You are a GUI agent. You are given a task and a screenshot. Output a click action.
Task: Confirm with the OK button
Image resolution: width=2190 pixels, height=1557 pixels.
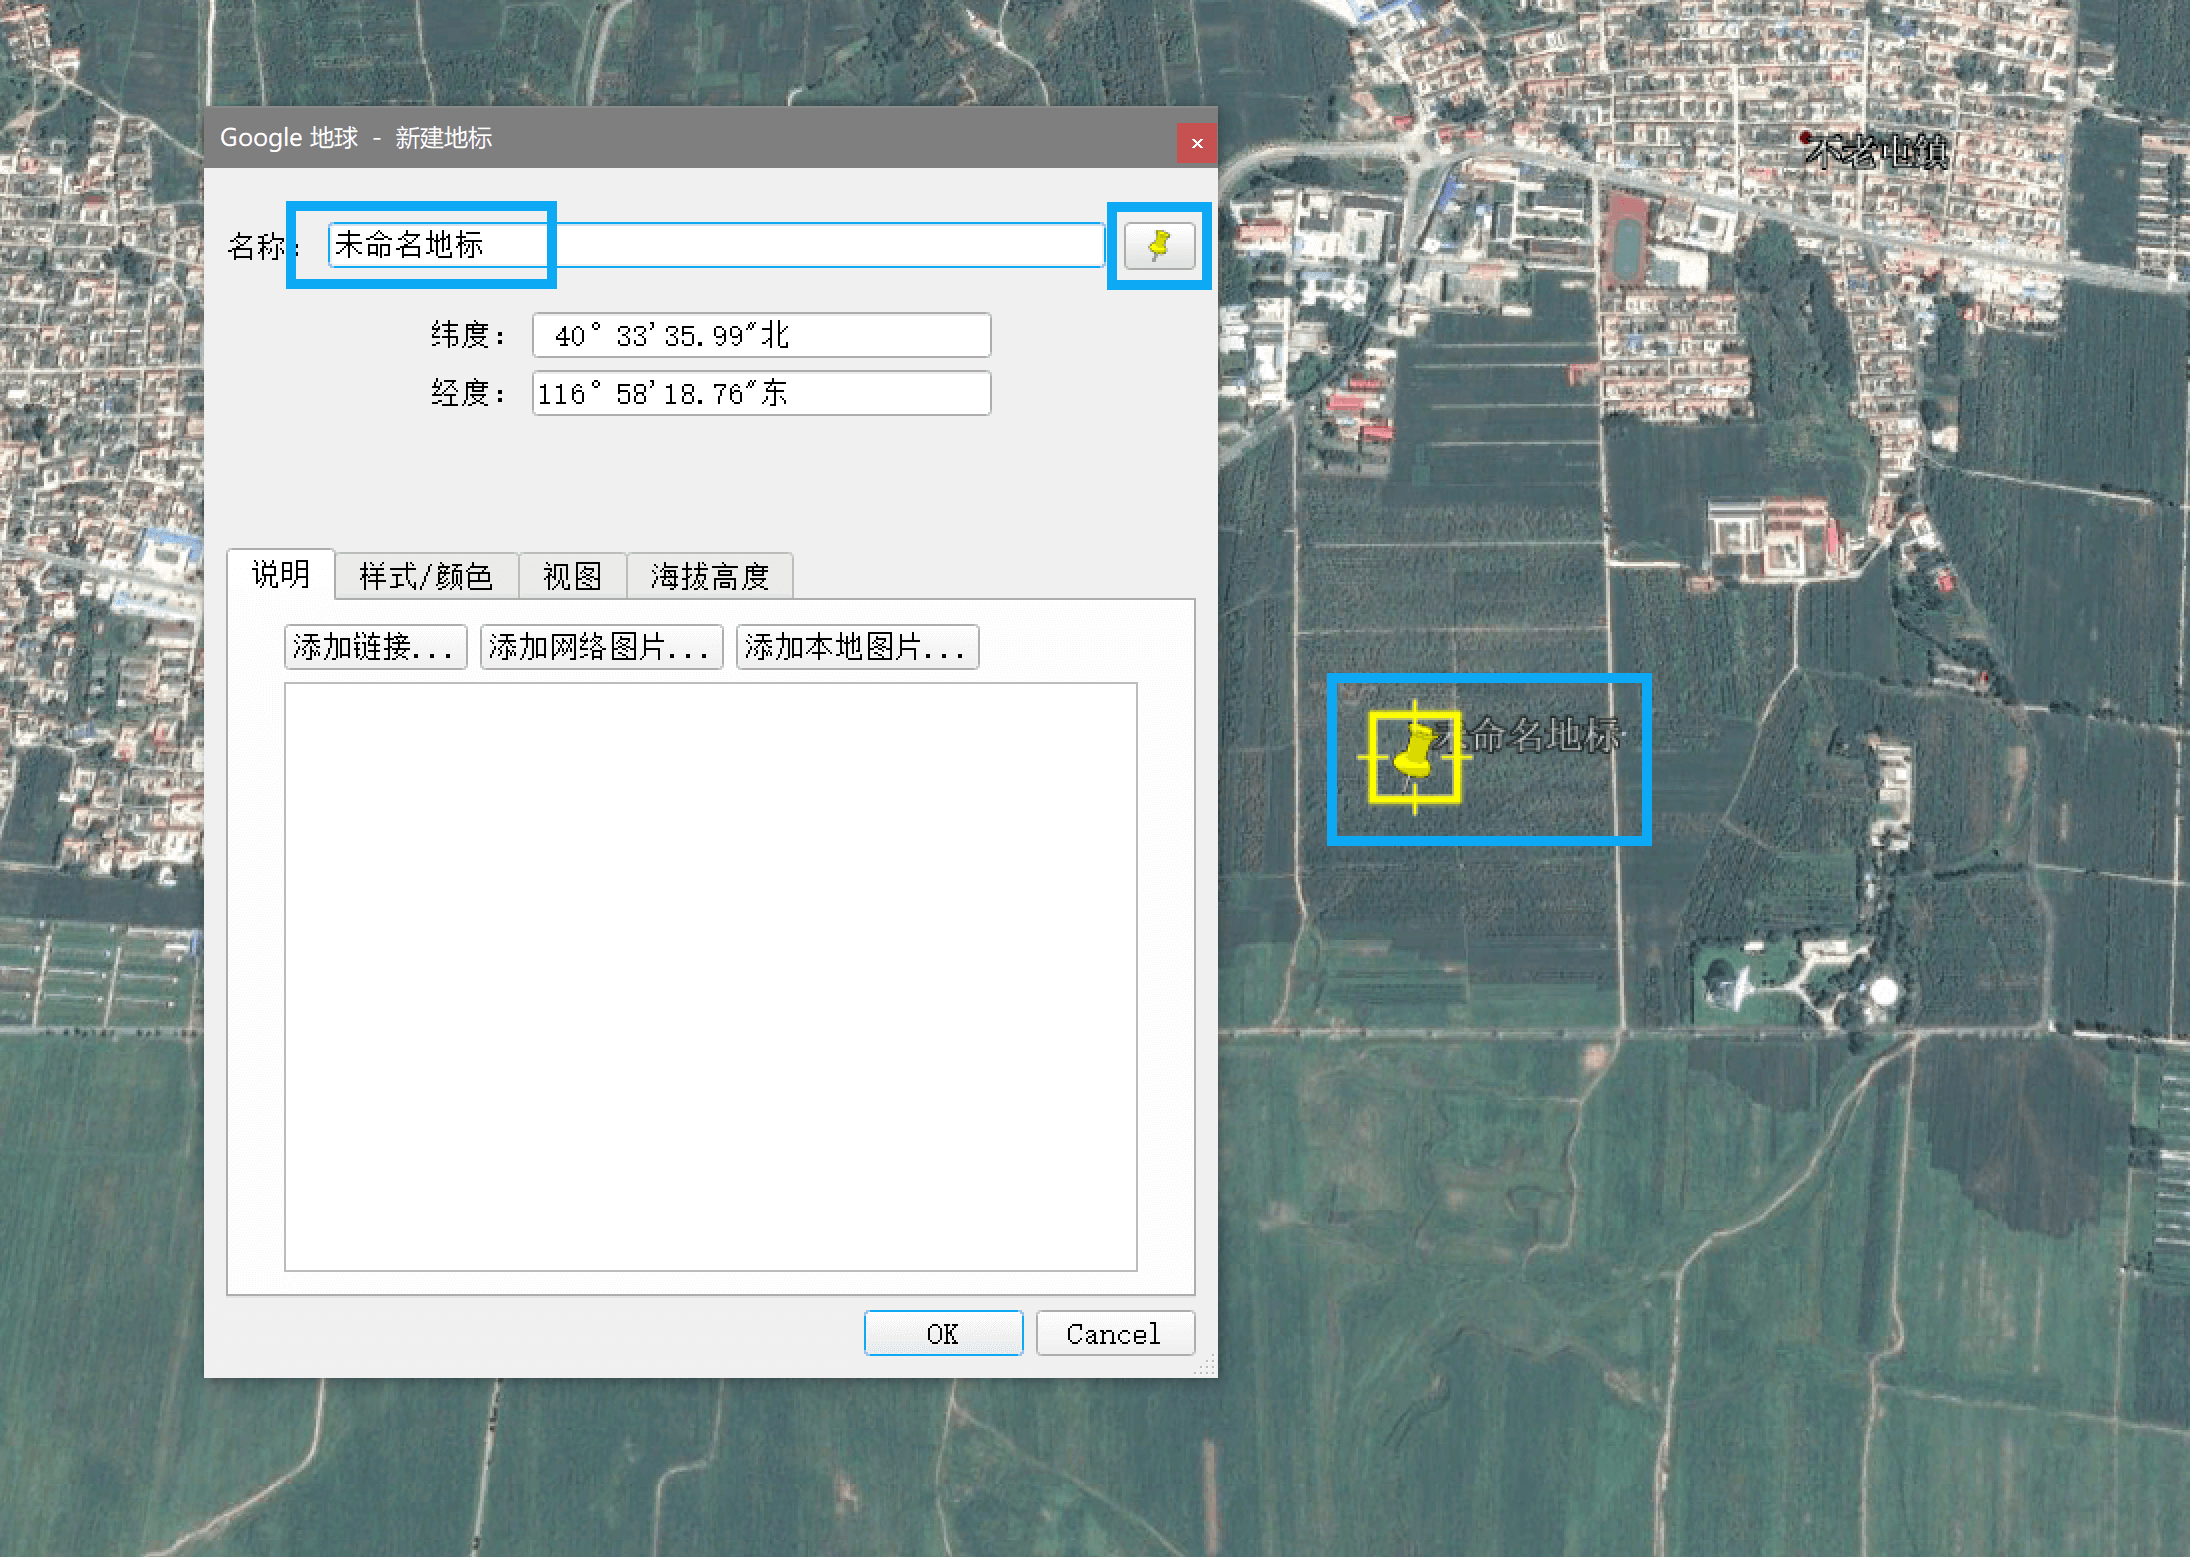click(x=943, y=1333)
